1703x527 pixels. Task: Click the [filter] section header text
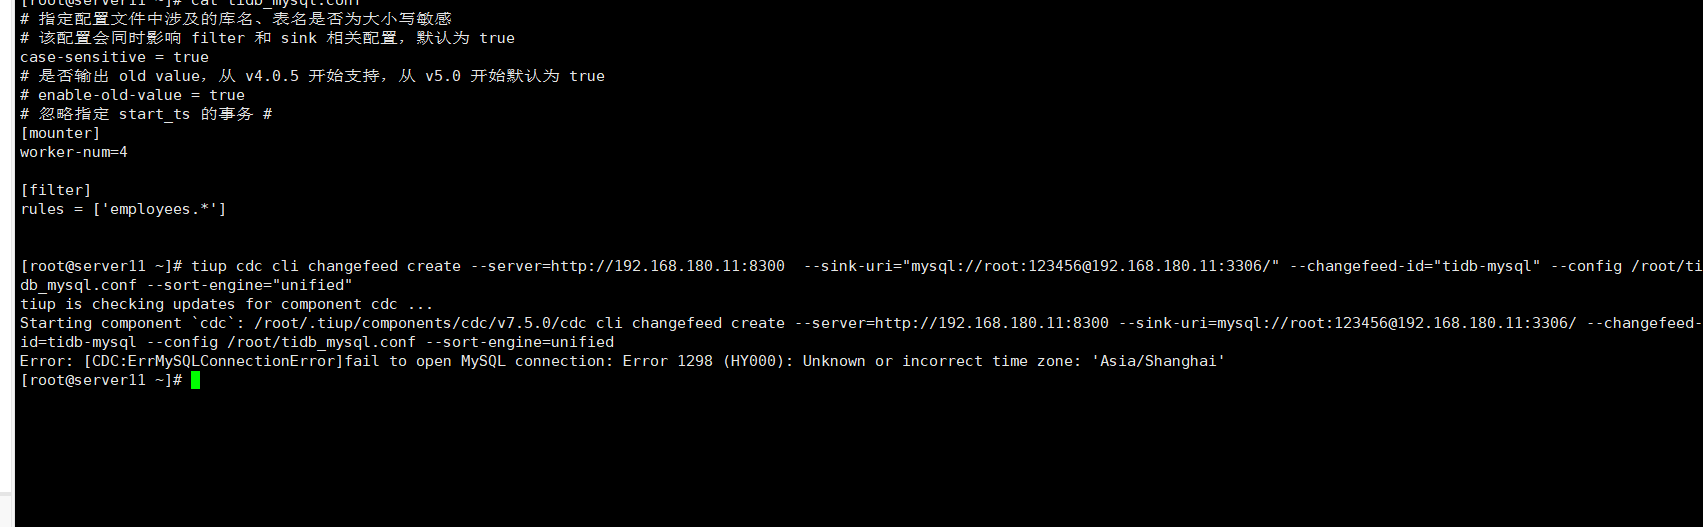click(x=56, y=190)
